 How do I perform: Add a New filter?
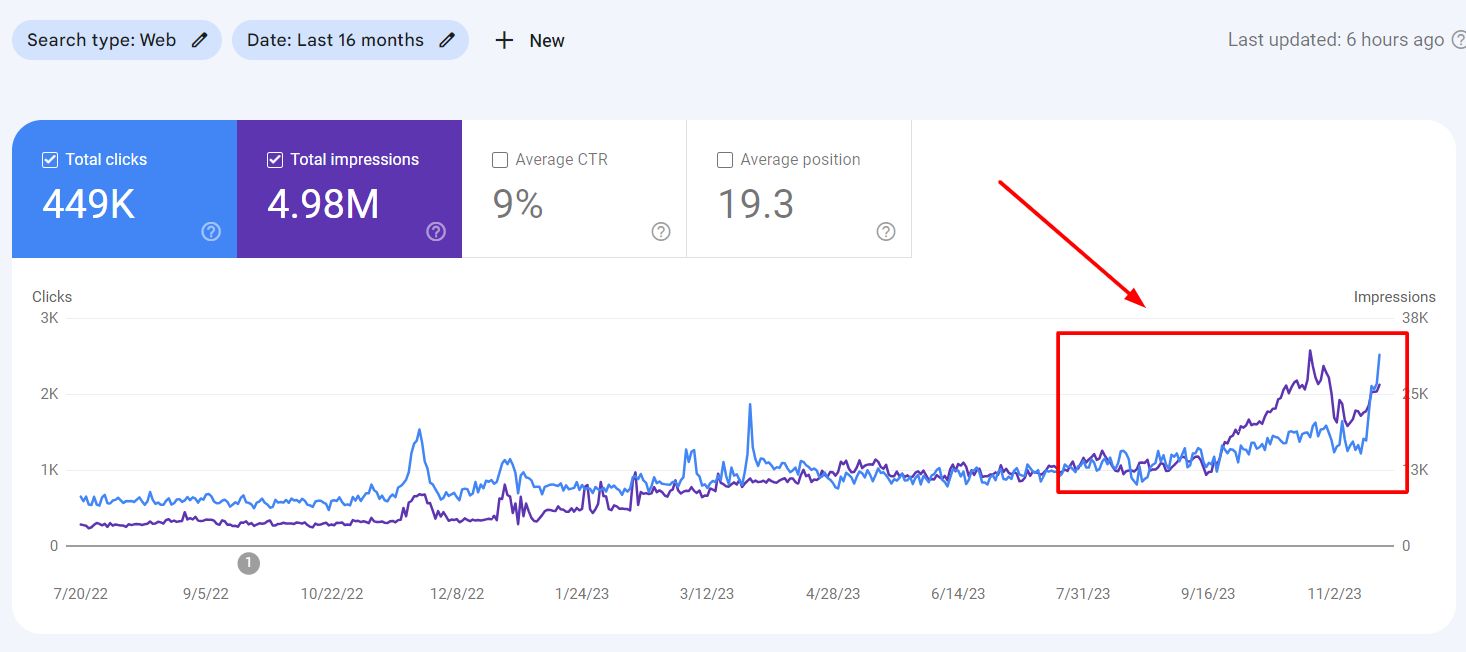[x=530, y=40]
